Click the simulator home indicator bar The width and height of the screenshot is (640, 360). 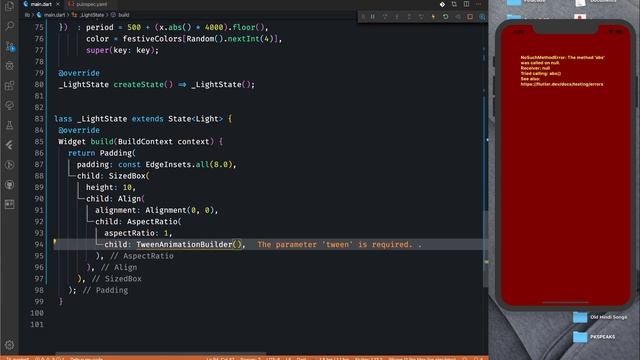tap(565, 302)
